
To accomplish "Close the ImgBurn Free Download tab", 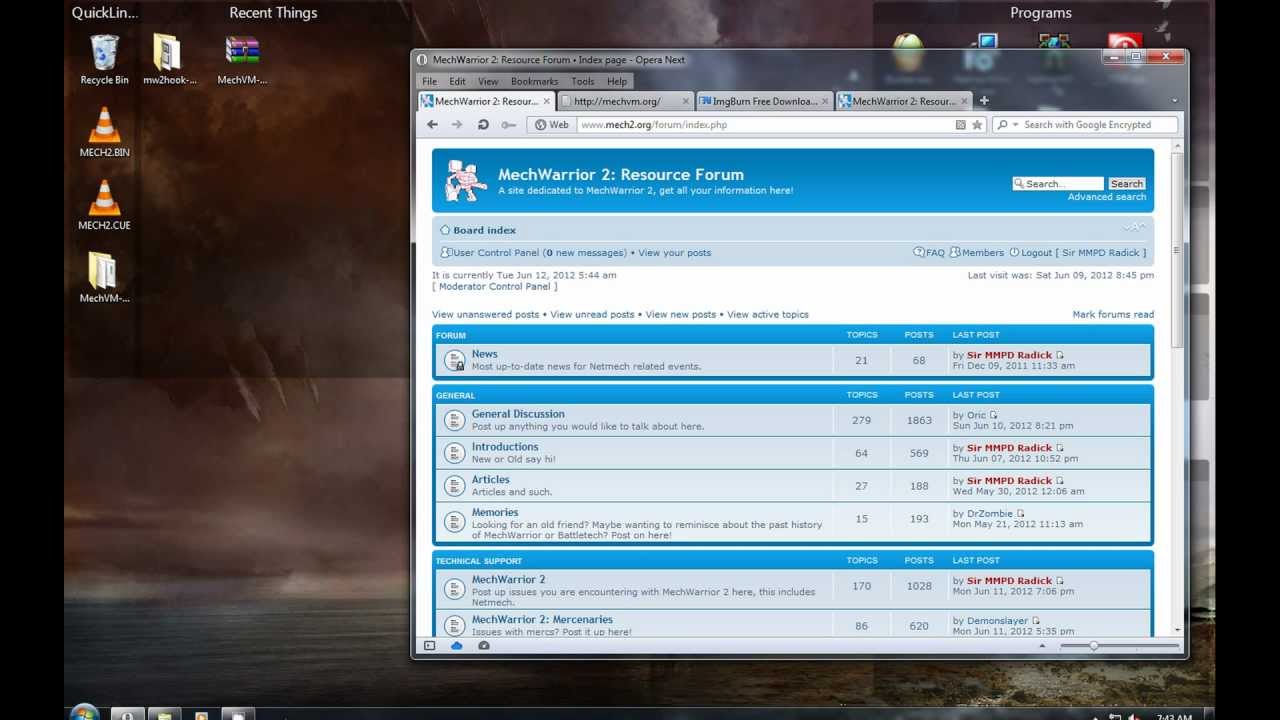I will tap(825, 101).
